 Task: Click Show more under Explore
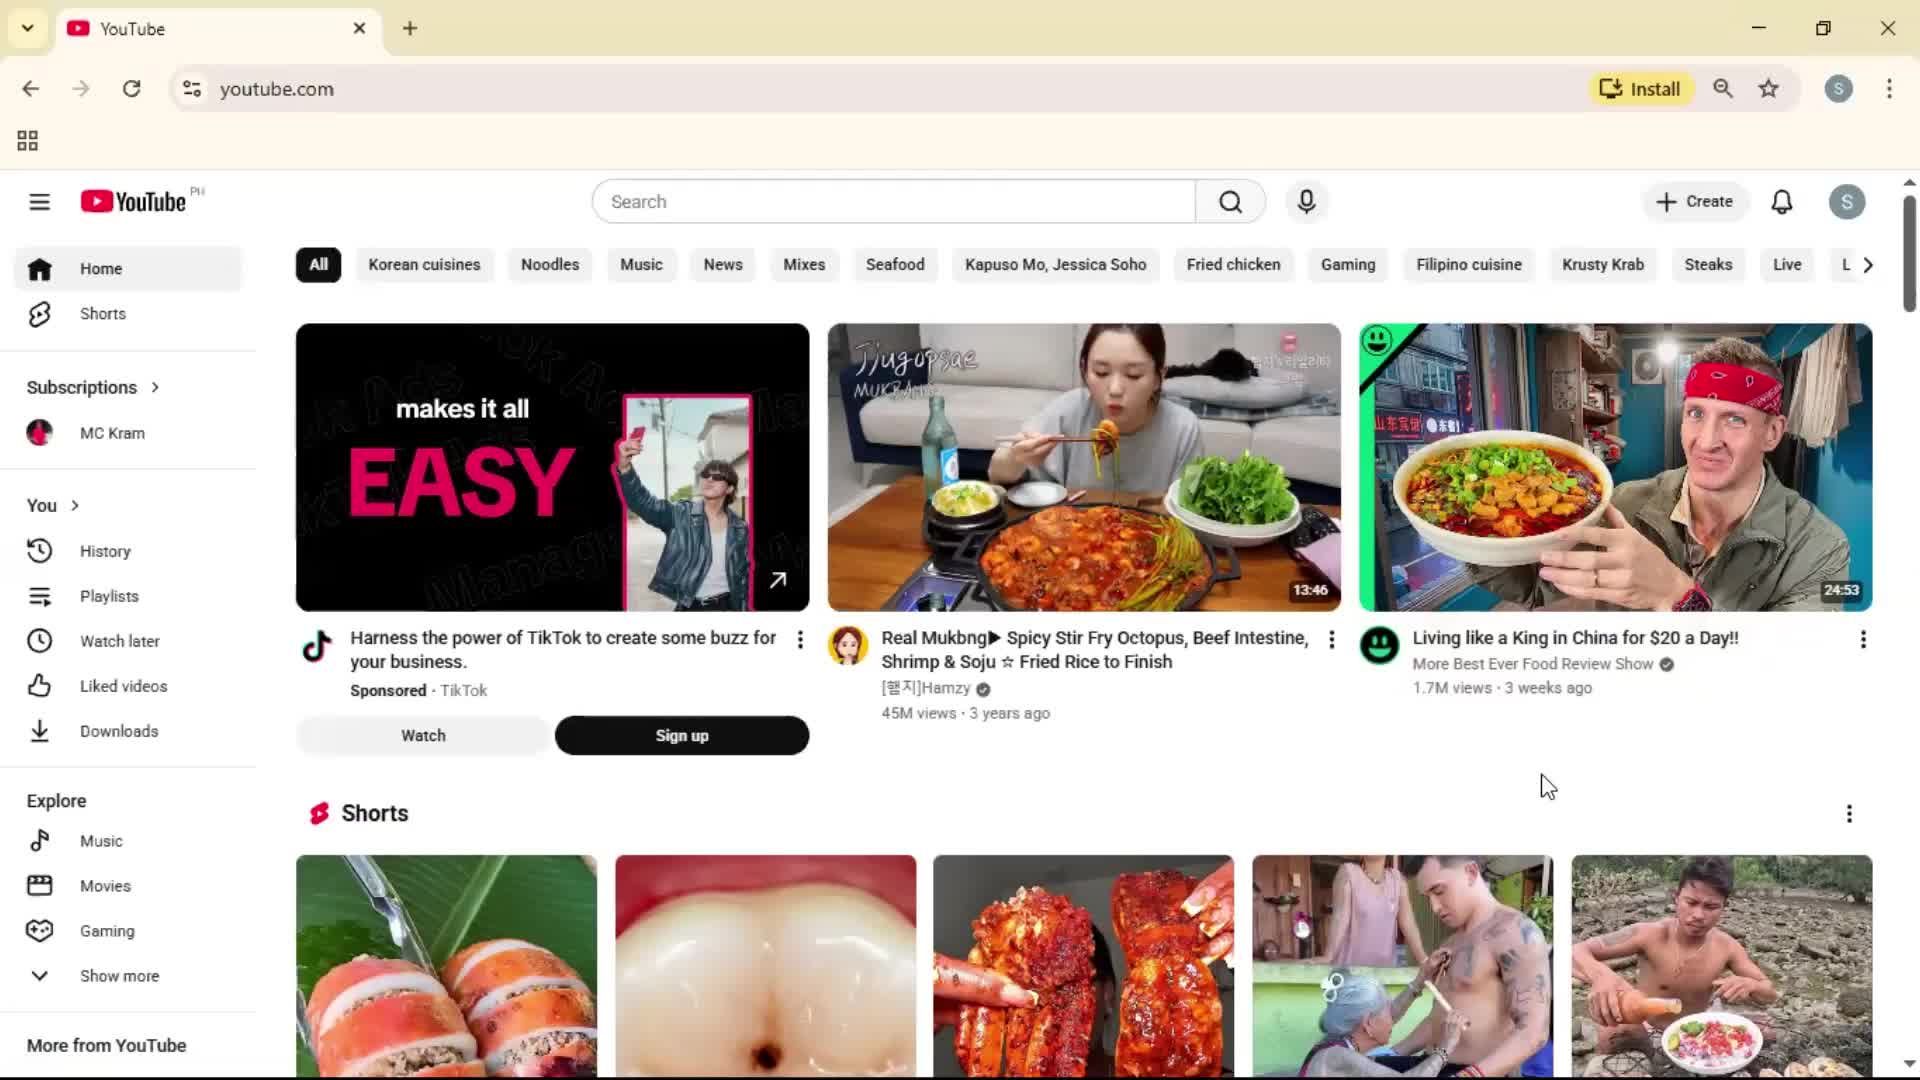(118, 975)
